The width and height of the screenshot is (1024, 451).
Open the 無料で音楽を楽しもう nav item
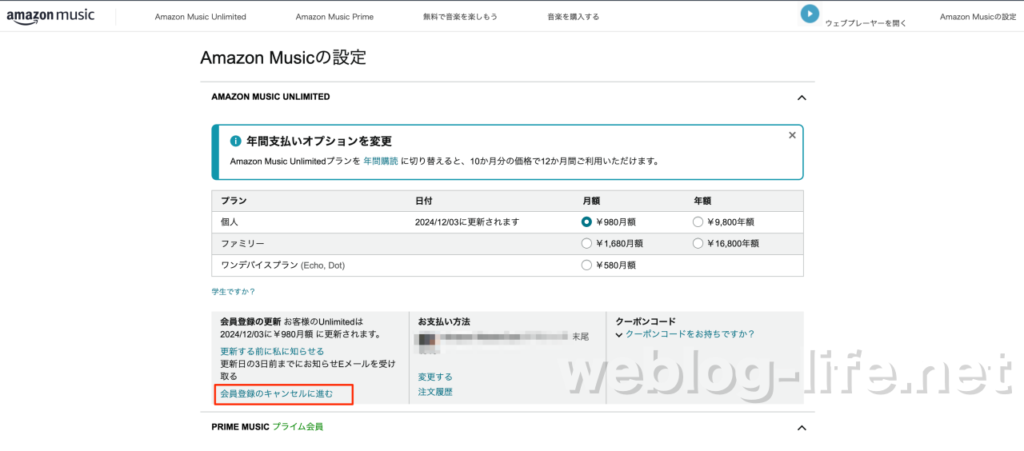pos(460,17)
